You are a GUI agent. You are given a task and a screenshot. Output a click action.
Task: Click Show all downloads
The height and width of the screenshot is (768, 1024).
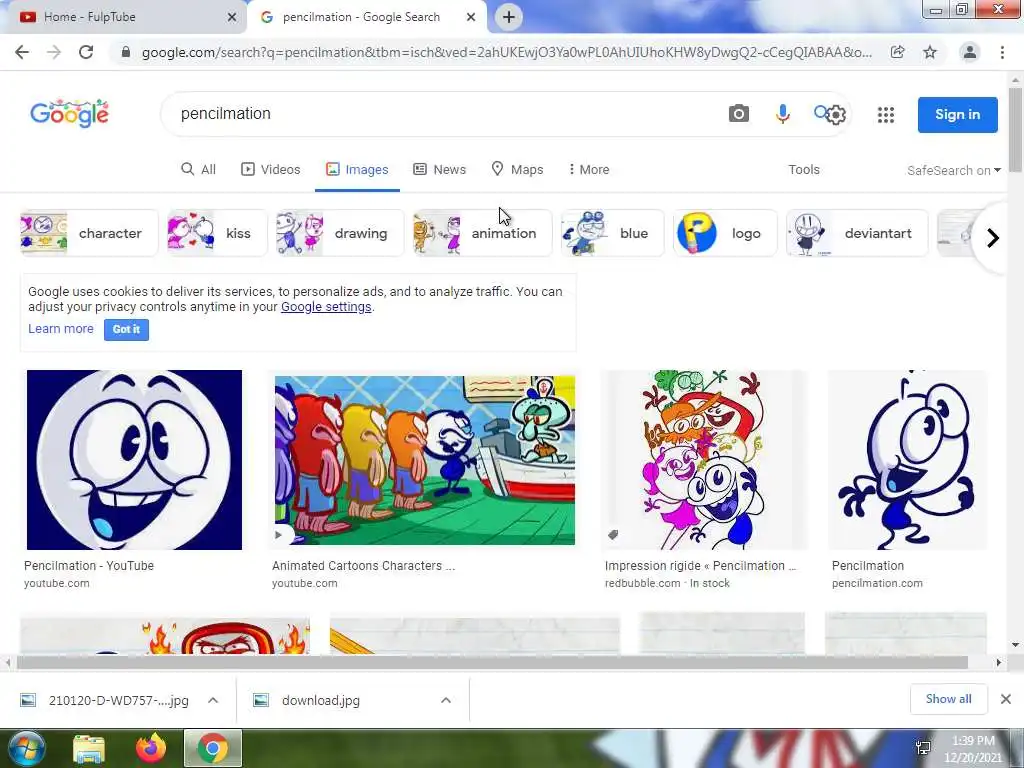[948, 699]
